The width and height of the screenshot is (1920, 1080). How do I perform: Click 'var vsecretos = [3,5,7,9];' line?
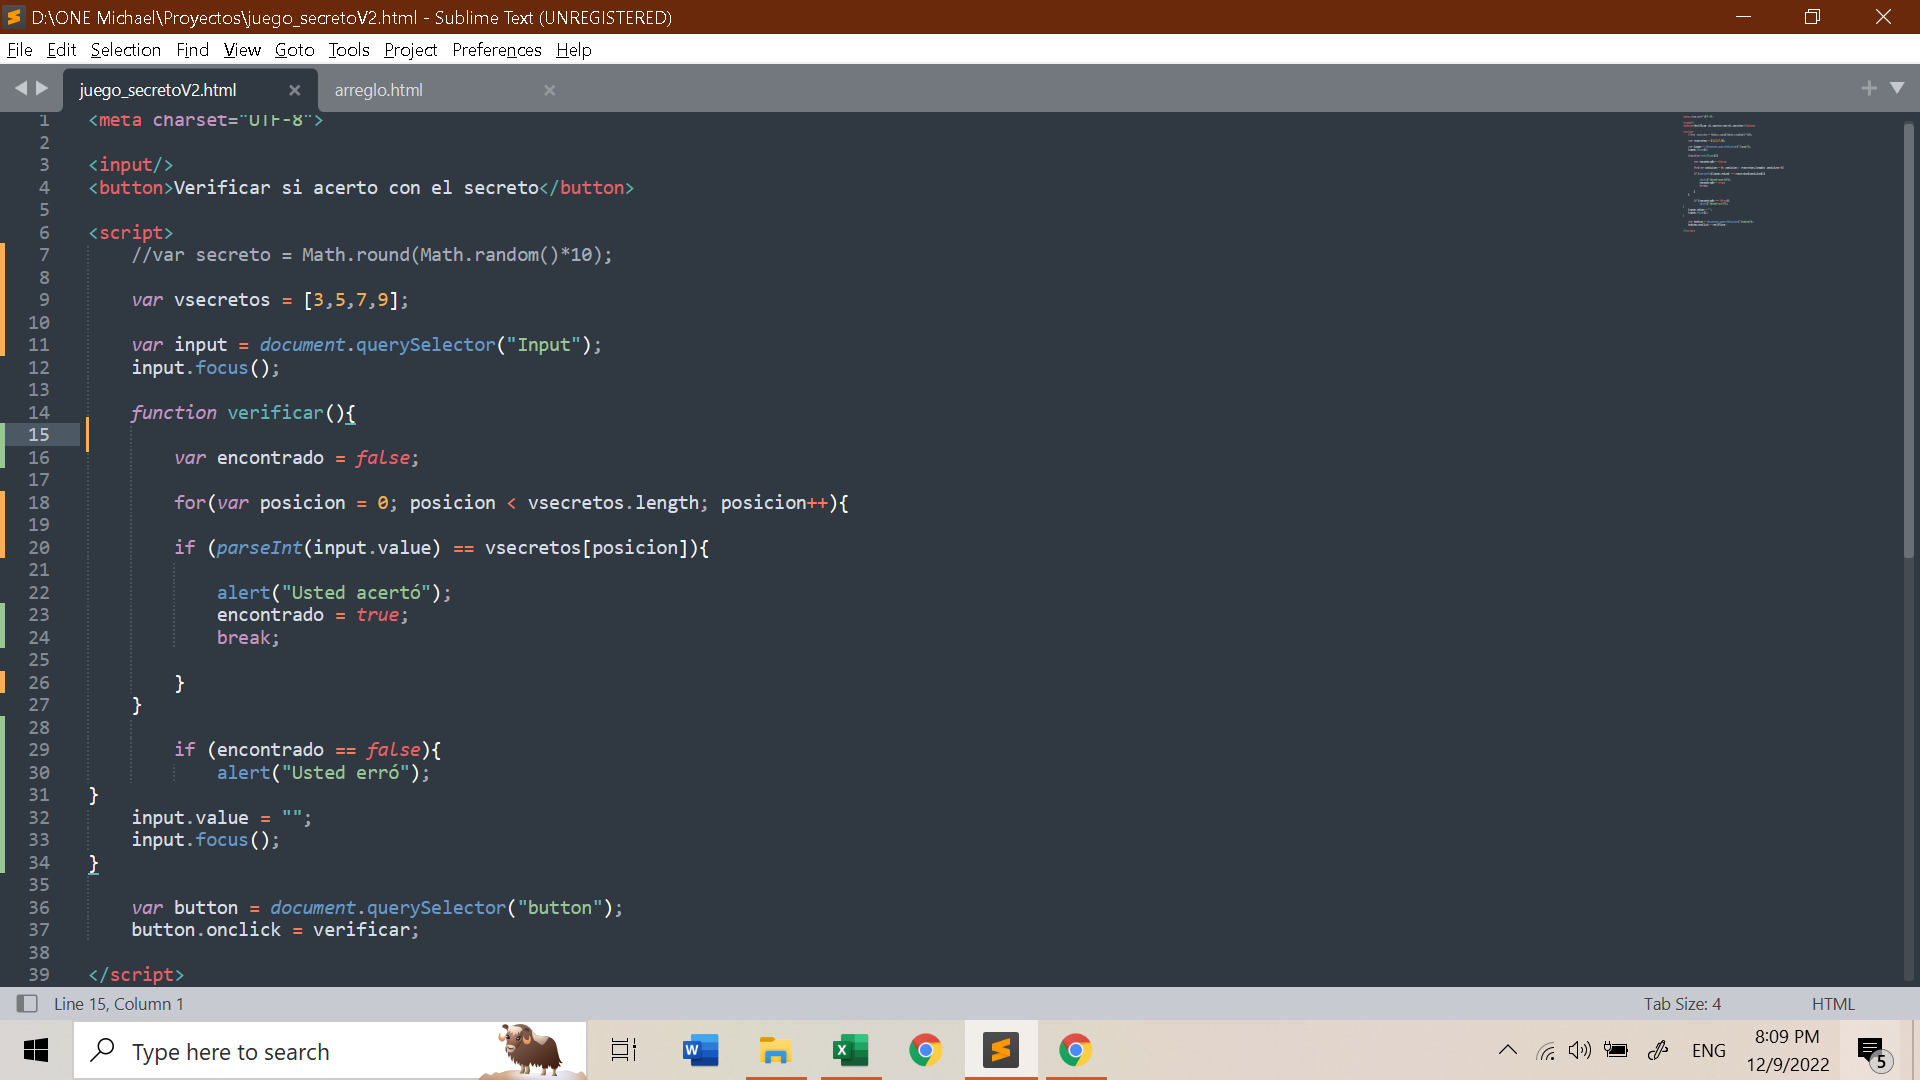pos(270,299)
